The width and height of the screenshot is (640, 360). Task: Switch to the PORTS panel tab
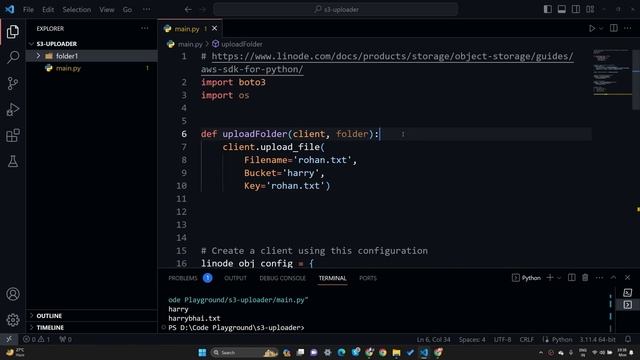368,278
